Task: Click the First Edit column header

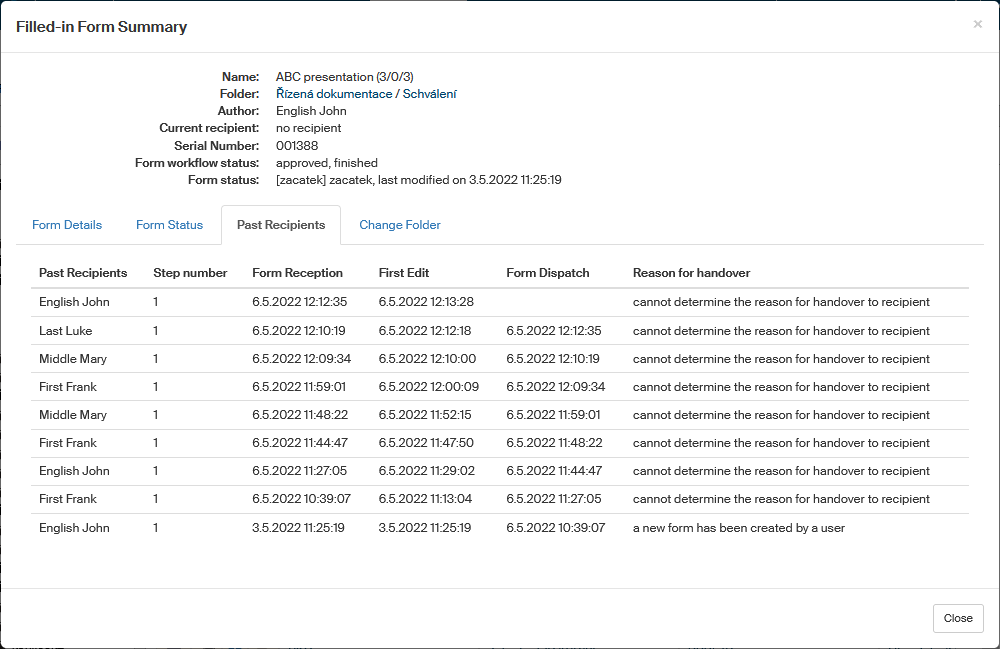Action: (404, 273)
